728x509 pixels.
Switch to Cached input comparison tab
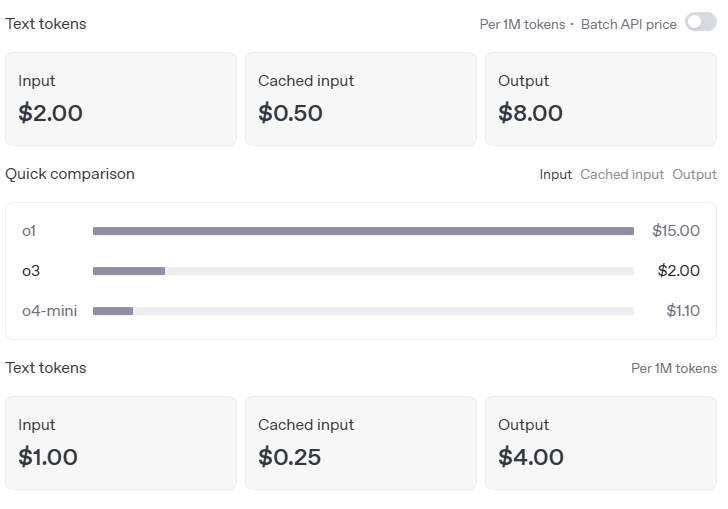[622, 174]
